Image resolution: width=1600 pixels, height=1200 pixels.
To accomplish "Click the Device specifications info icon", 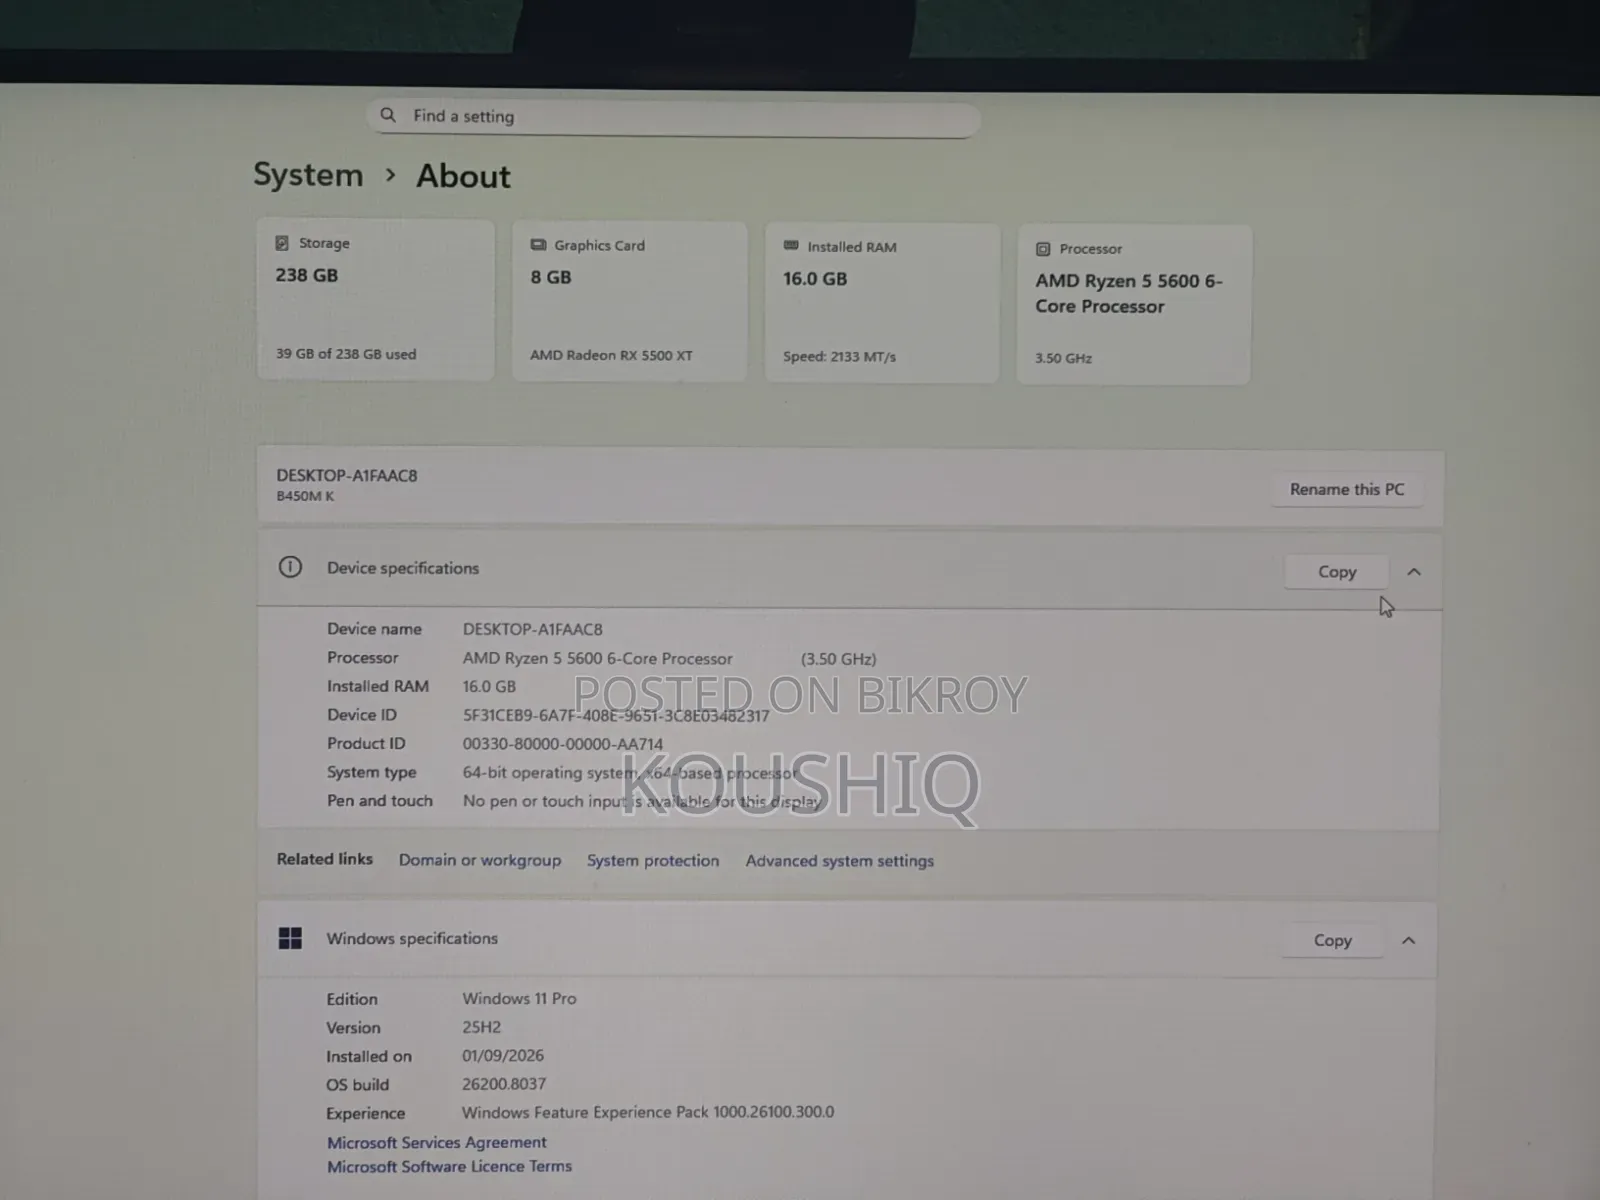I will (290, 567).
